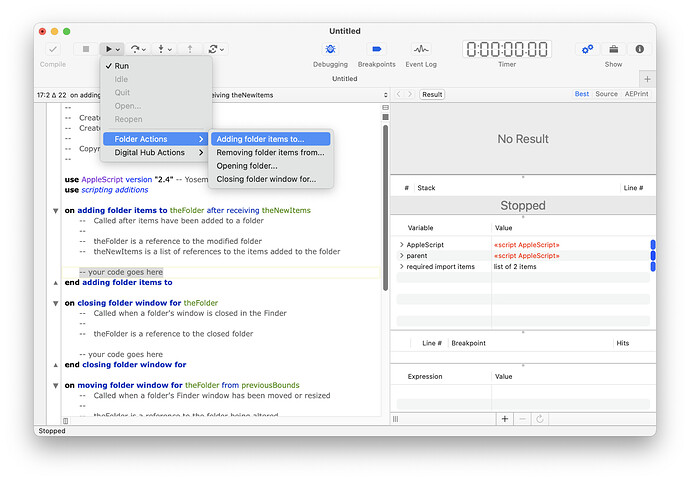Click 'list of 2 items' value
This screenshot has height=481, width=690.
(x=515, y=267)
